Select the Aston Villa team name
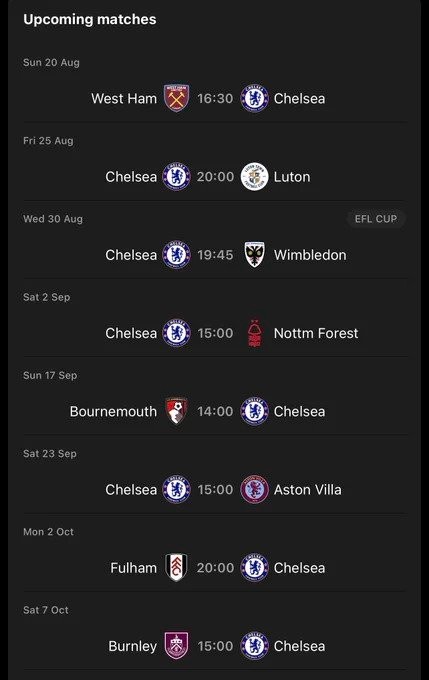The image size is (429, 680). pyautogui.click(x=308, y=490)
